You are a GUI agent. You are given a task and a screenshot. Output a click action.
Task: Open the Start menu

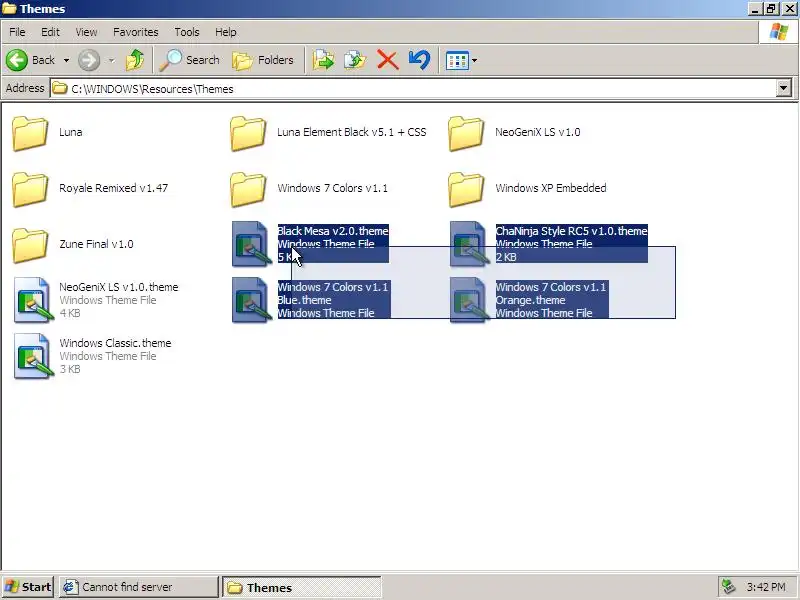[28, 587]
